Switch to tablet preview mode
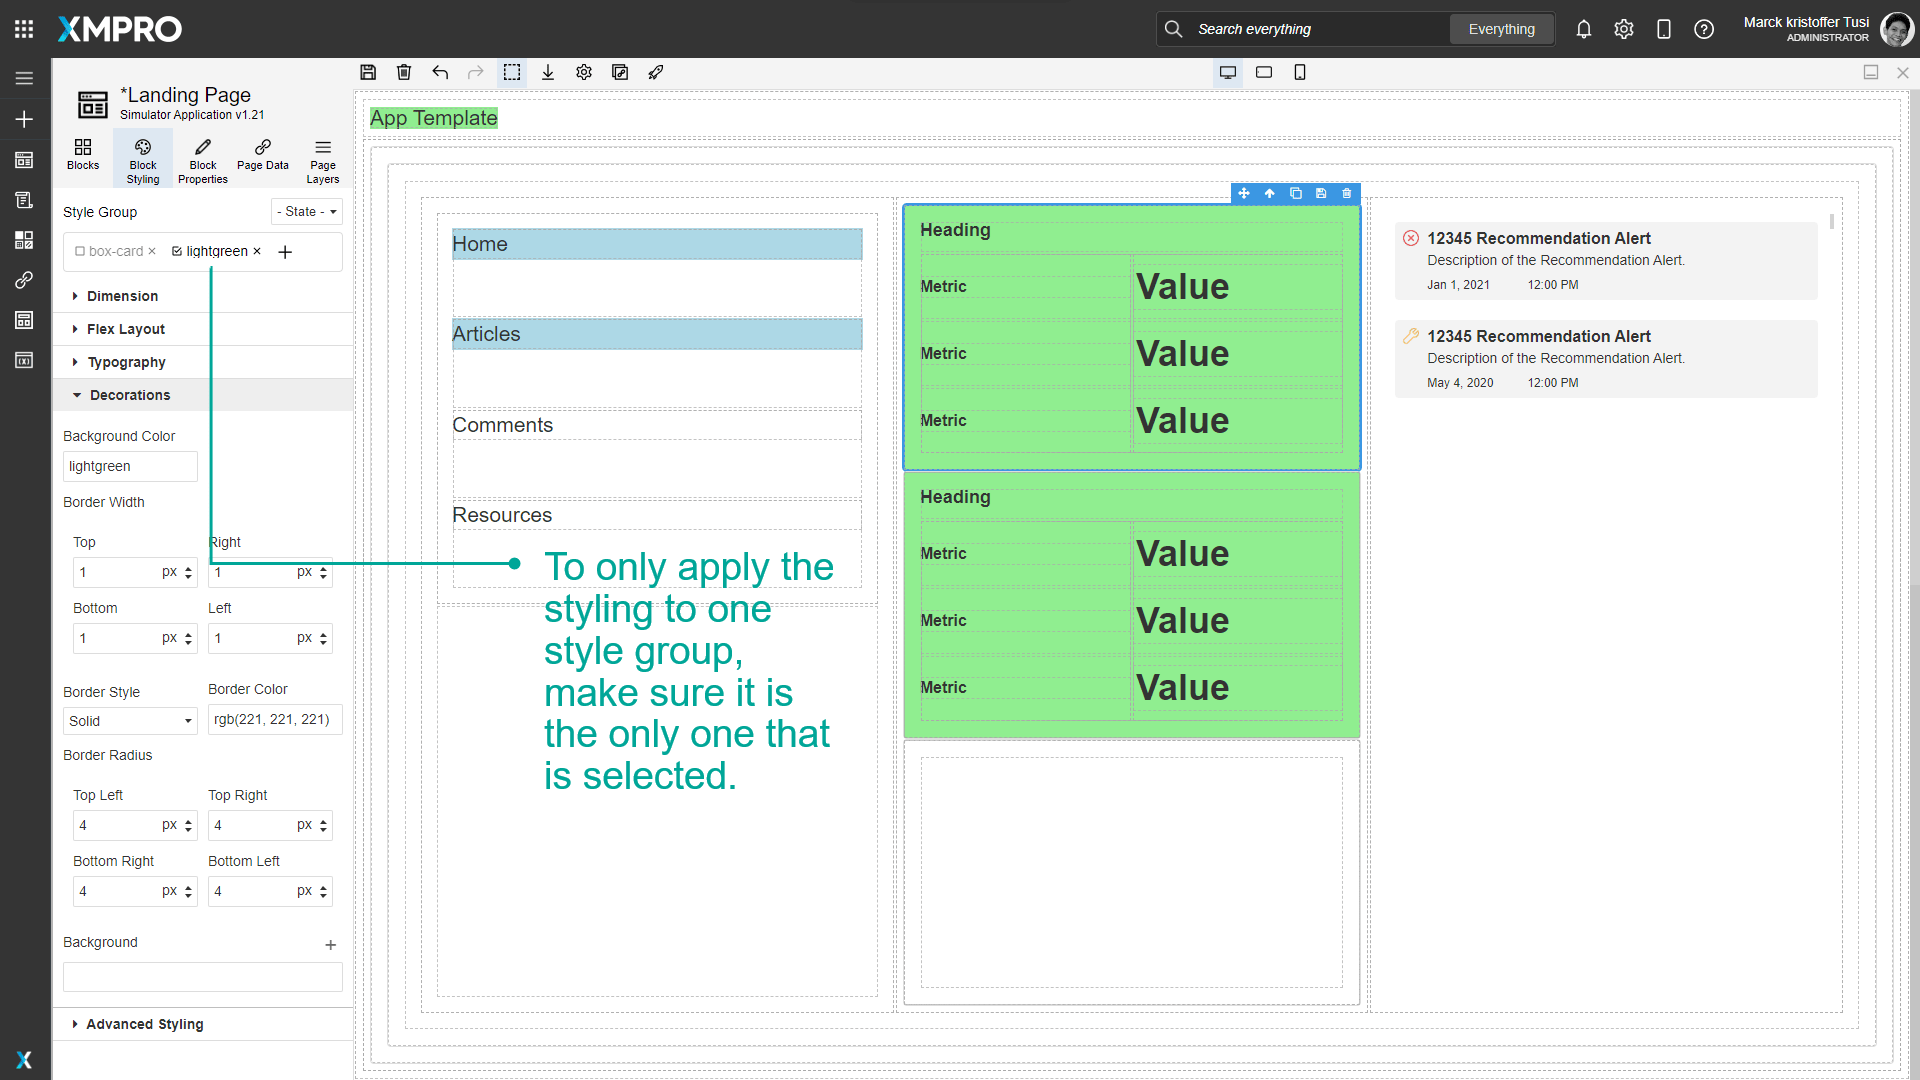This screenshot has width=1920, height=1080. click(x=1264, y=72)
